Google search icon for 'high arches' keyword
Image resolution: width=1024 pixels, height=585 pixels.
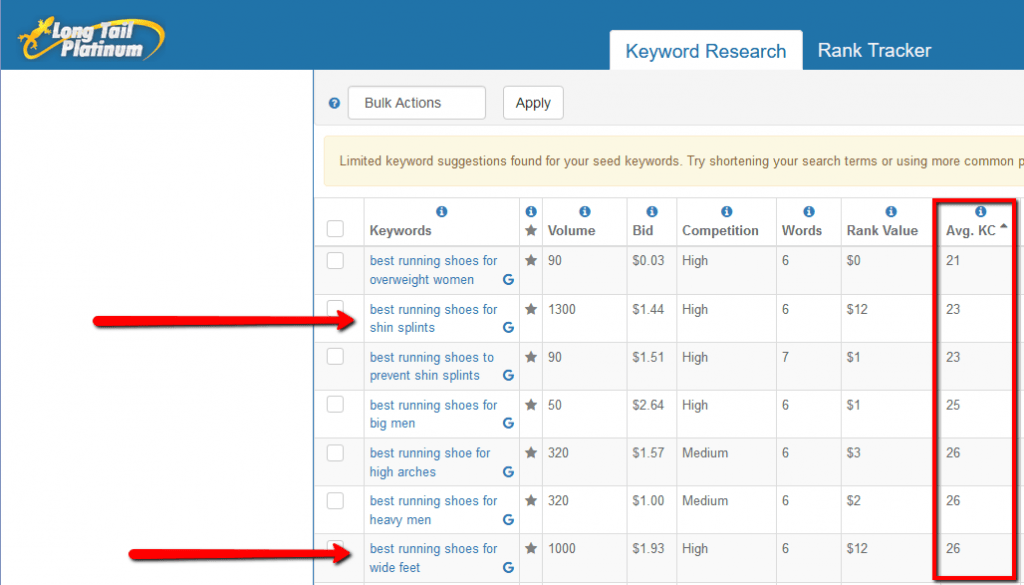(x=508, y=471)
